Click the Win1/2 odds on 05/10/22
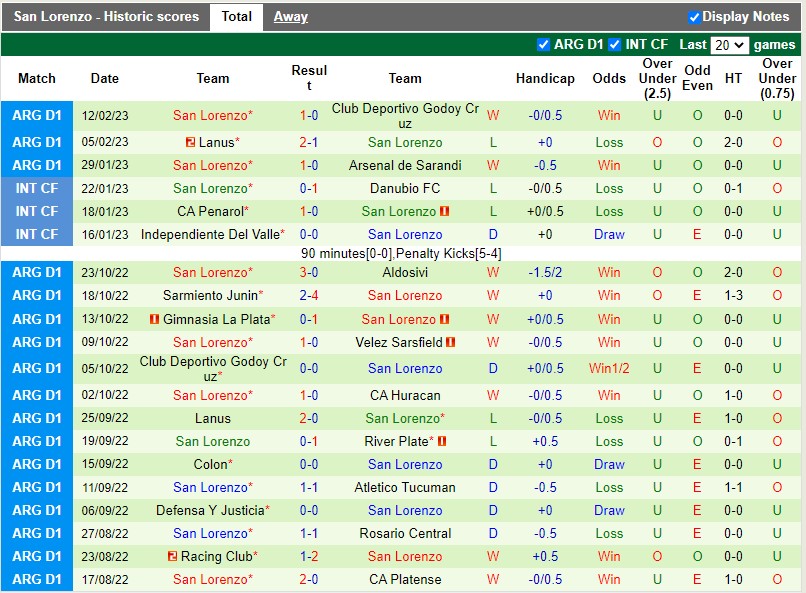The width and height of the screenshot is (806, 593). [x=609, y=368]
